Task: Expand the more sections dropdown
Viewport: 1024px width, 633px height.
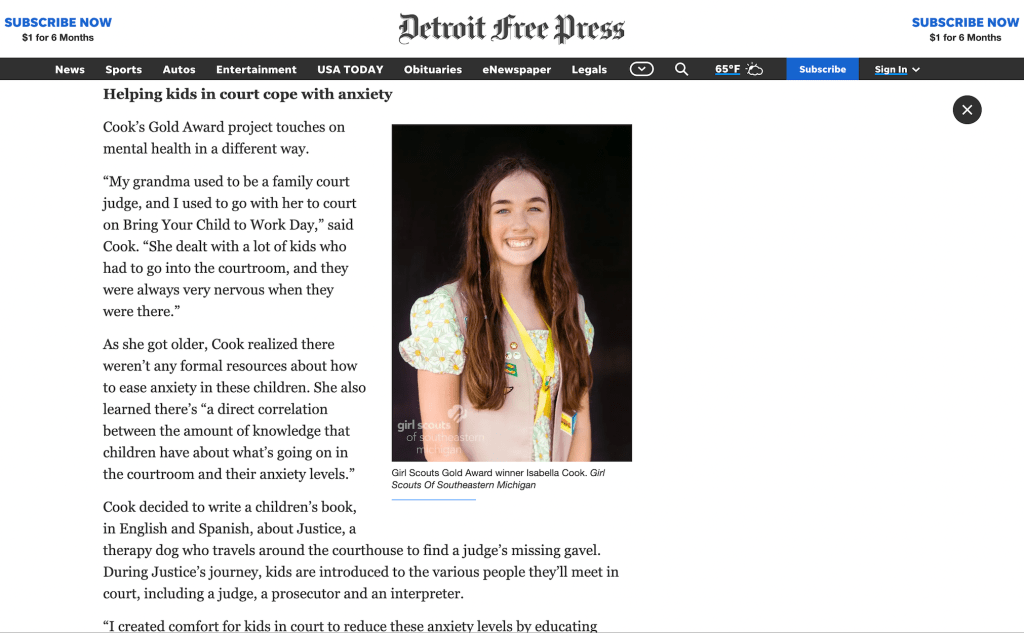Action: click(642, 69)
